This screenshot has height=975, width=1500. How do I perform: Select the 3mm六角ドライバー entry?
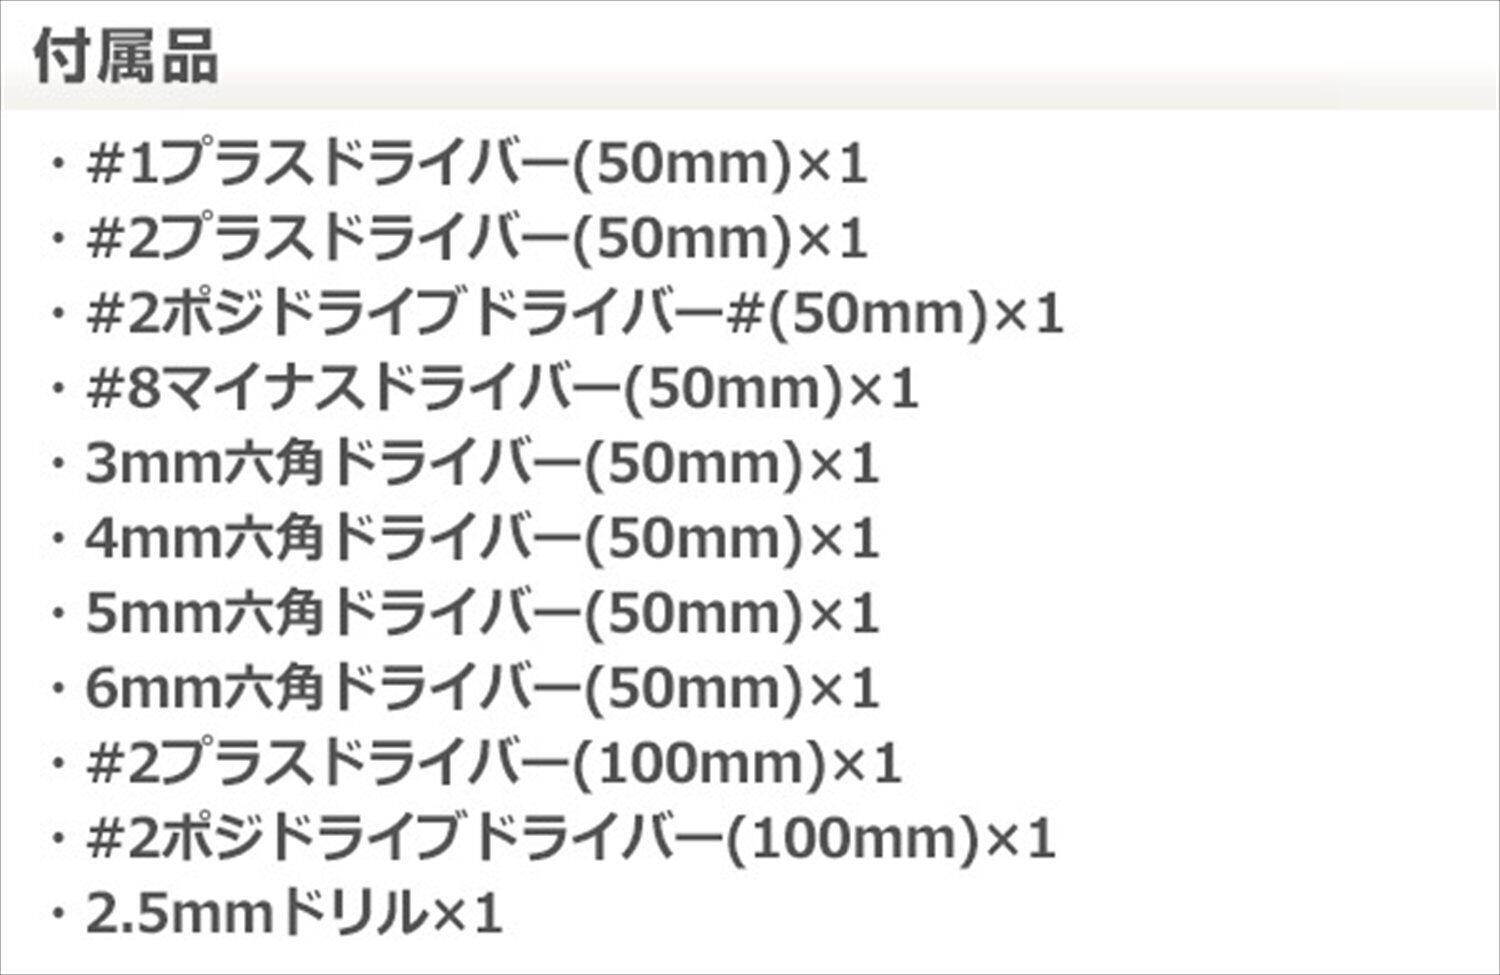[482, 465]
